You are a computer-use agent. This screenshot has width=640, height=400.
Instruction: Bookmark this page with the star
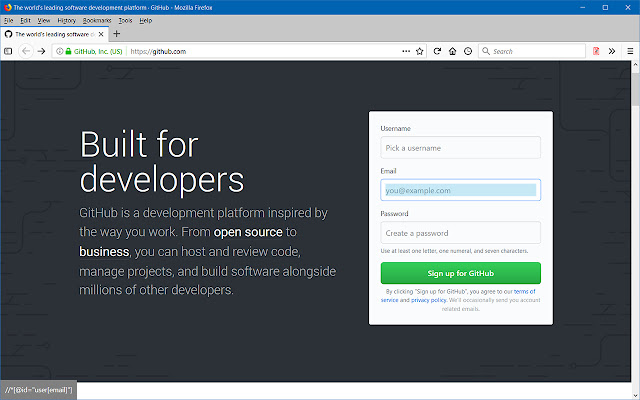pyautogui.click(x=419, y=51)
